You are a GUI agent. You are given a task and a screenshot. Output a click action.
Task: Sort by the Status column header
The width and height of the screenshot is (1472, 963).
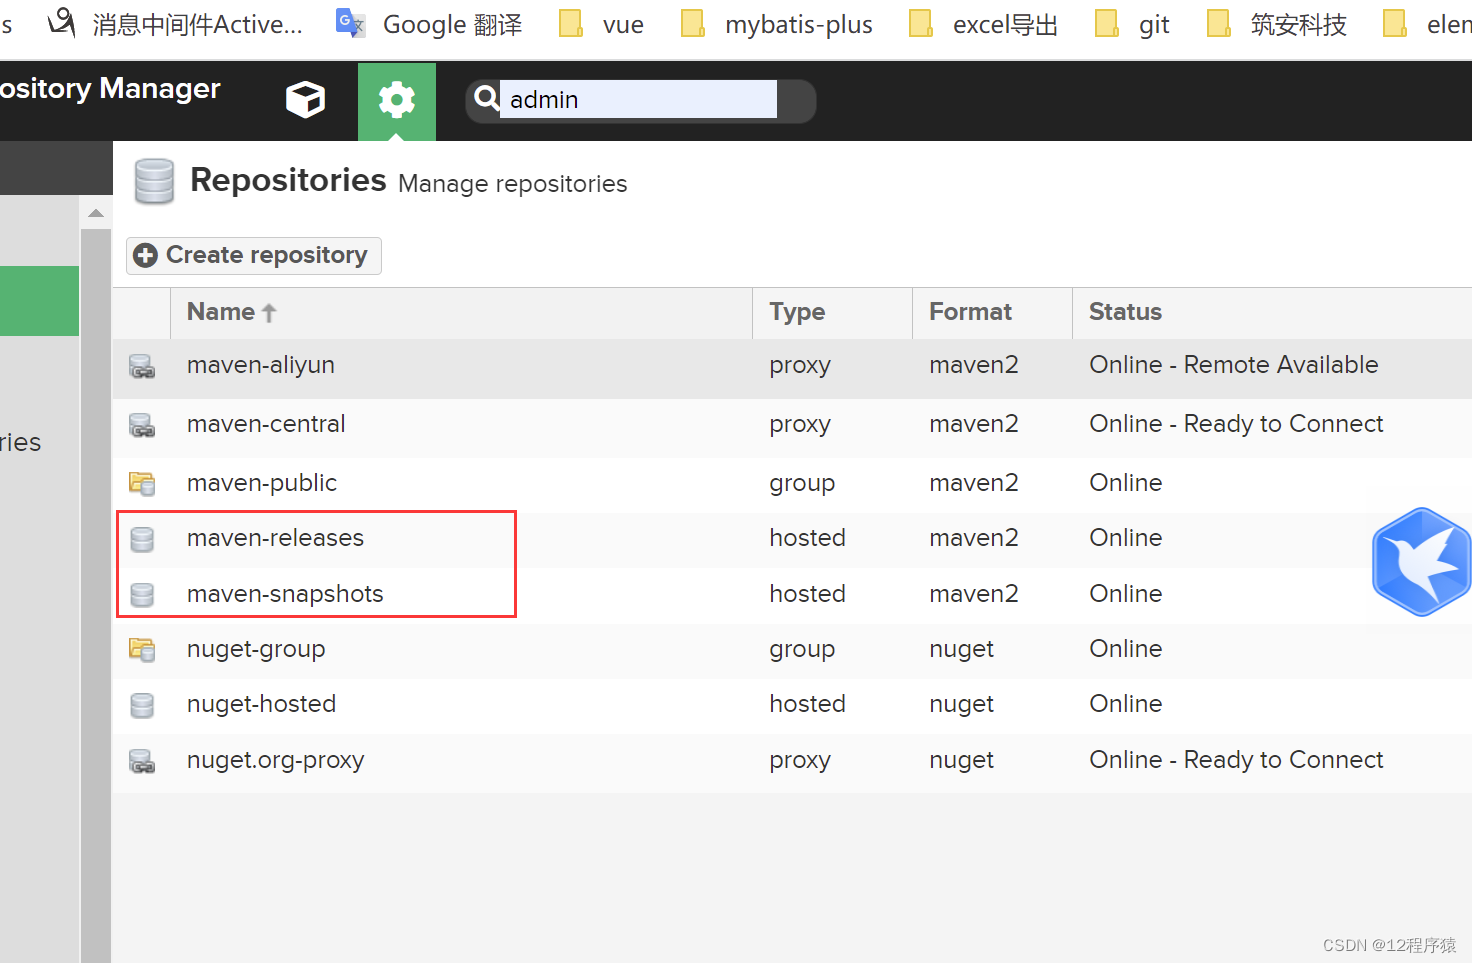point(1272,312)
